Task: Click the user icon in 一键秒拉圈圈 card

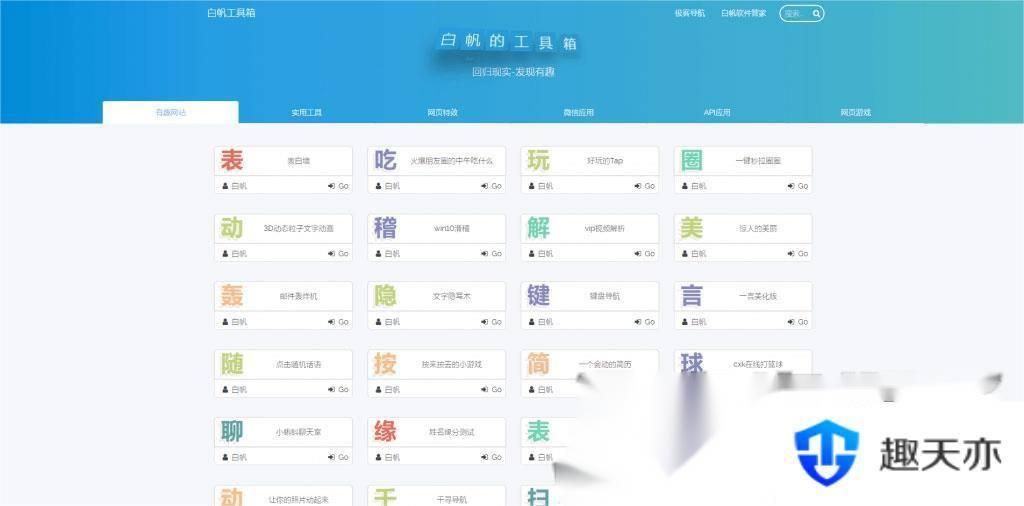Action: (685, 186)
